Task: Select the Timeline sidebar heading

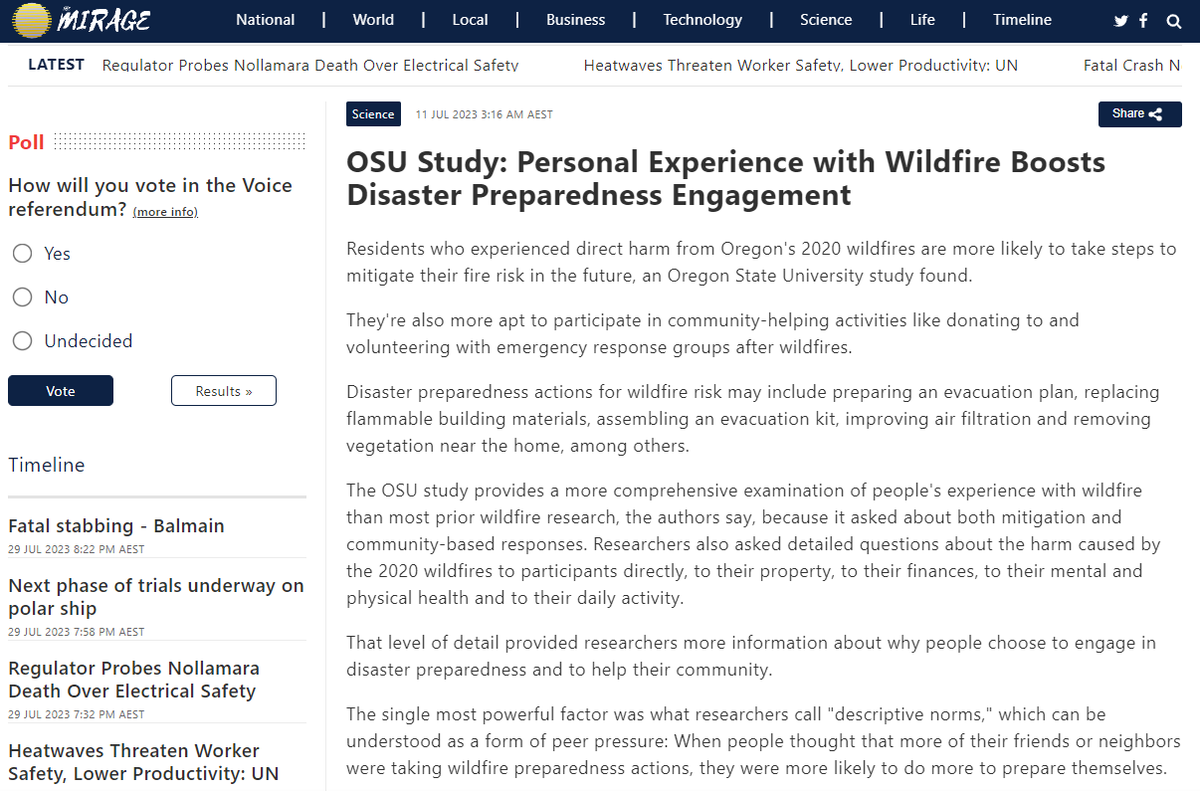Action: [x=46, y=465]
